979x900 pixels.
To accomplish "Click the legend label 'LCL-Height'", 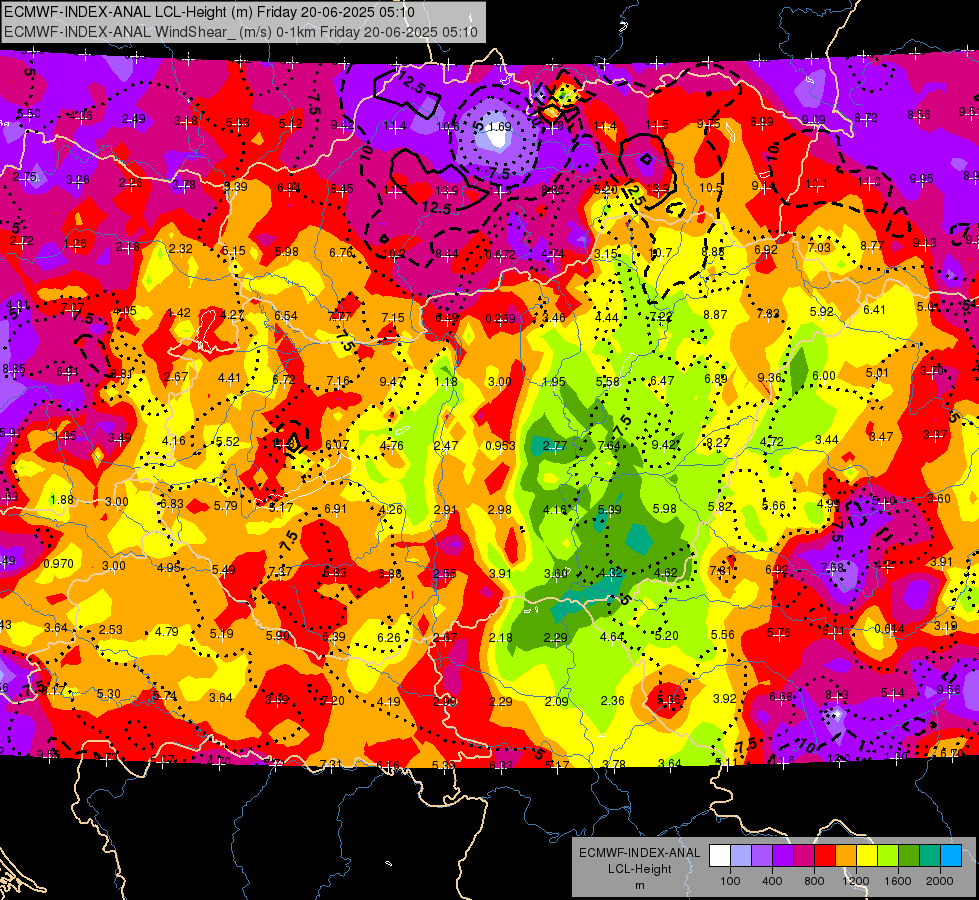I will [x=639, y=869].
